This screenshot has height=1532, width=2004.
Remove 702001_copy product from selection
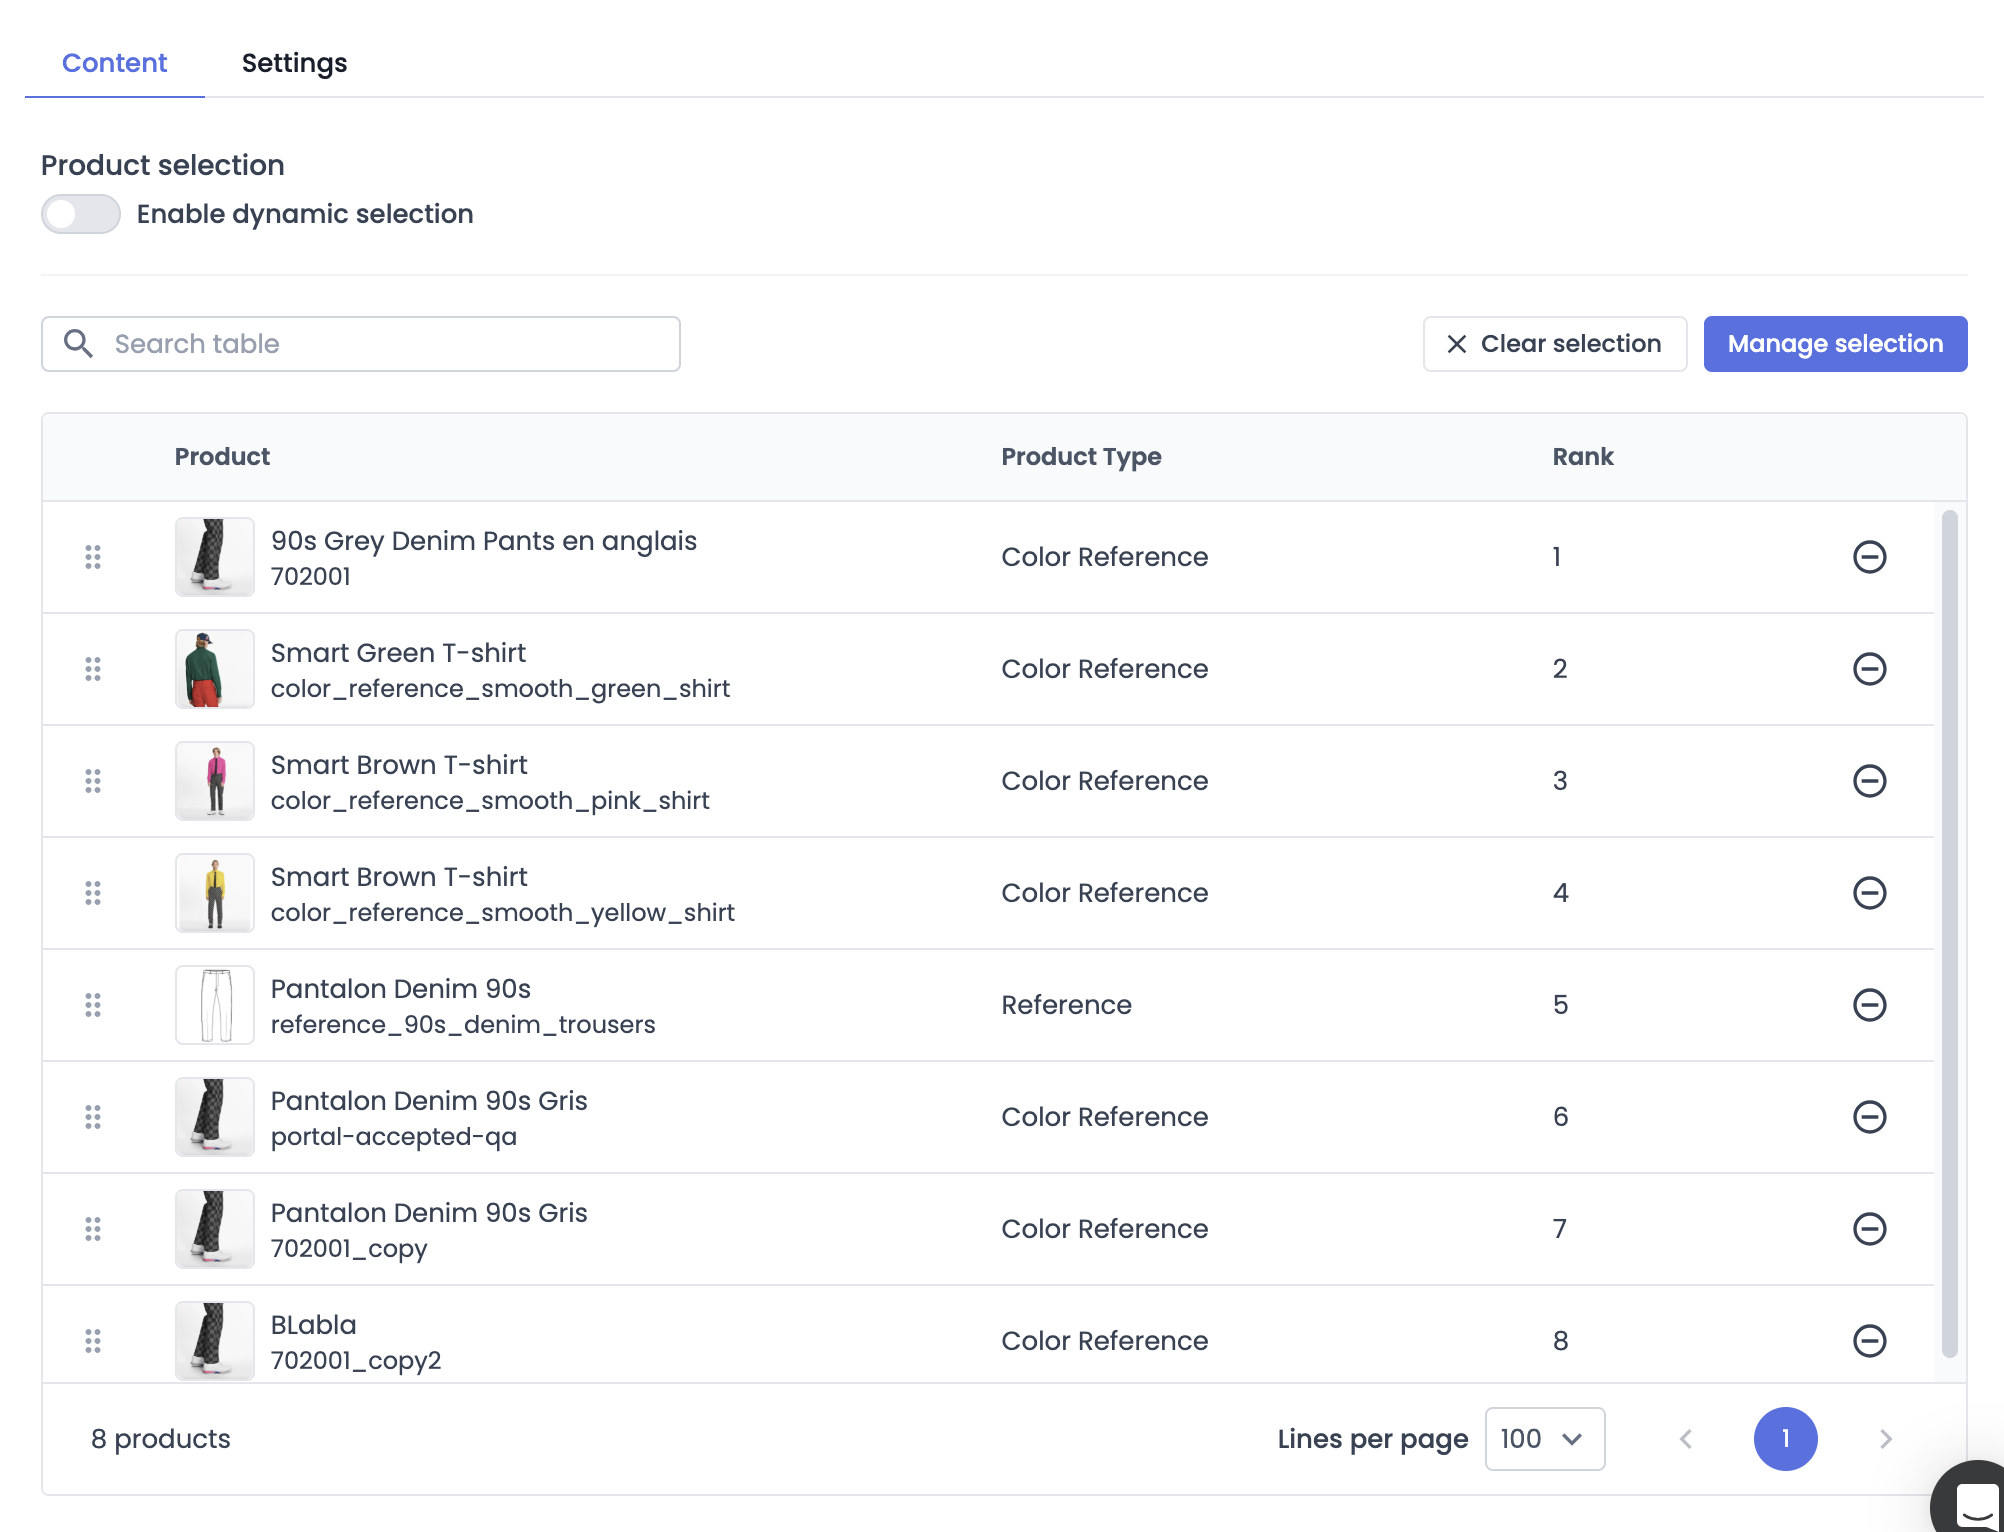click(x=1869, y=1229)
